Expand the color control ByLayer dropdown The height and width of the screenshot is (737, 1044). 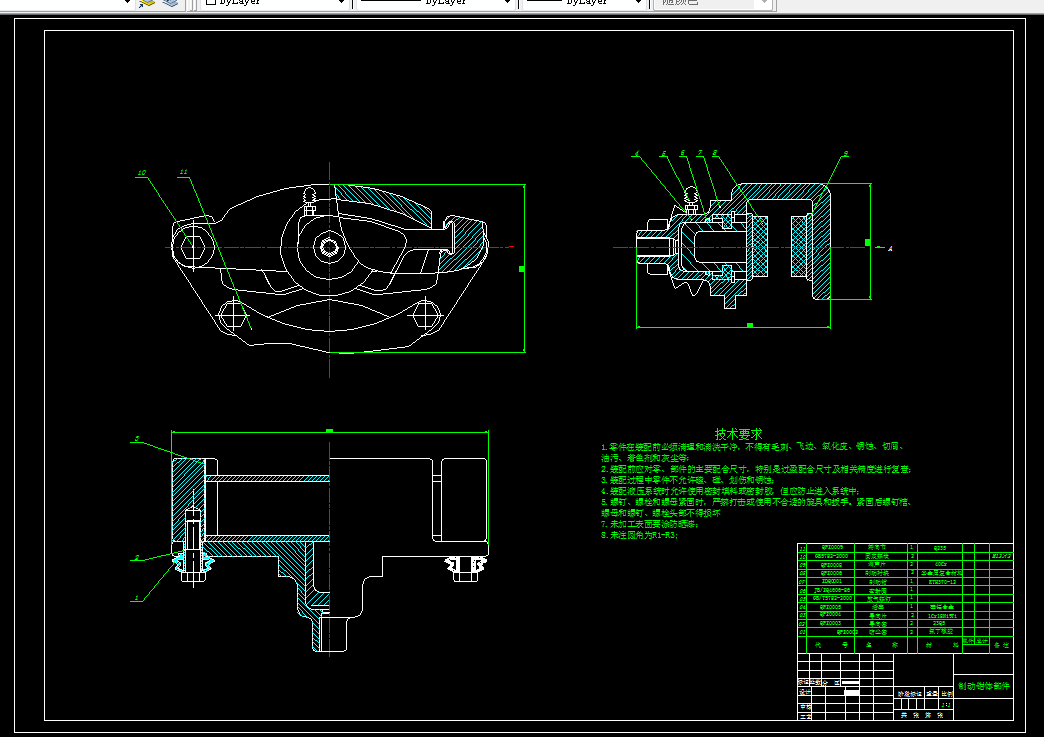[342, 3]
